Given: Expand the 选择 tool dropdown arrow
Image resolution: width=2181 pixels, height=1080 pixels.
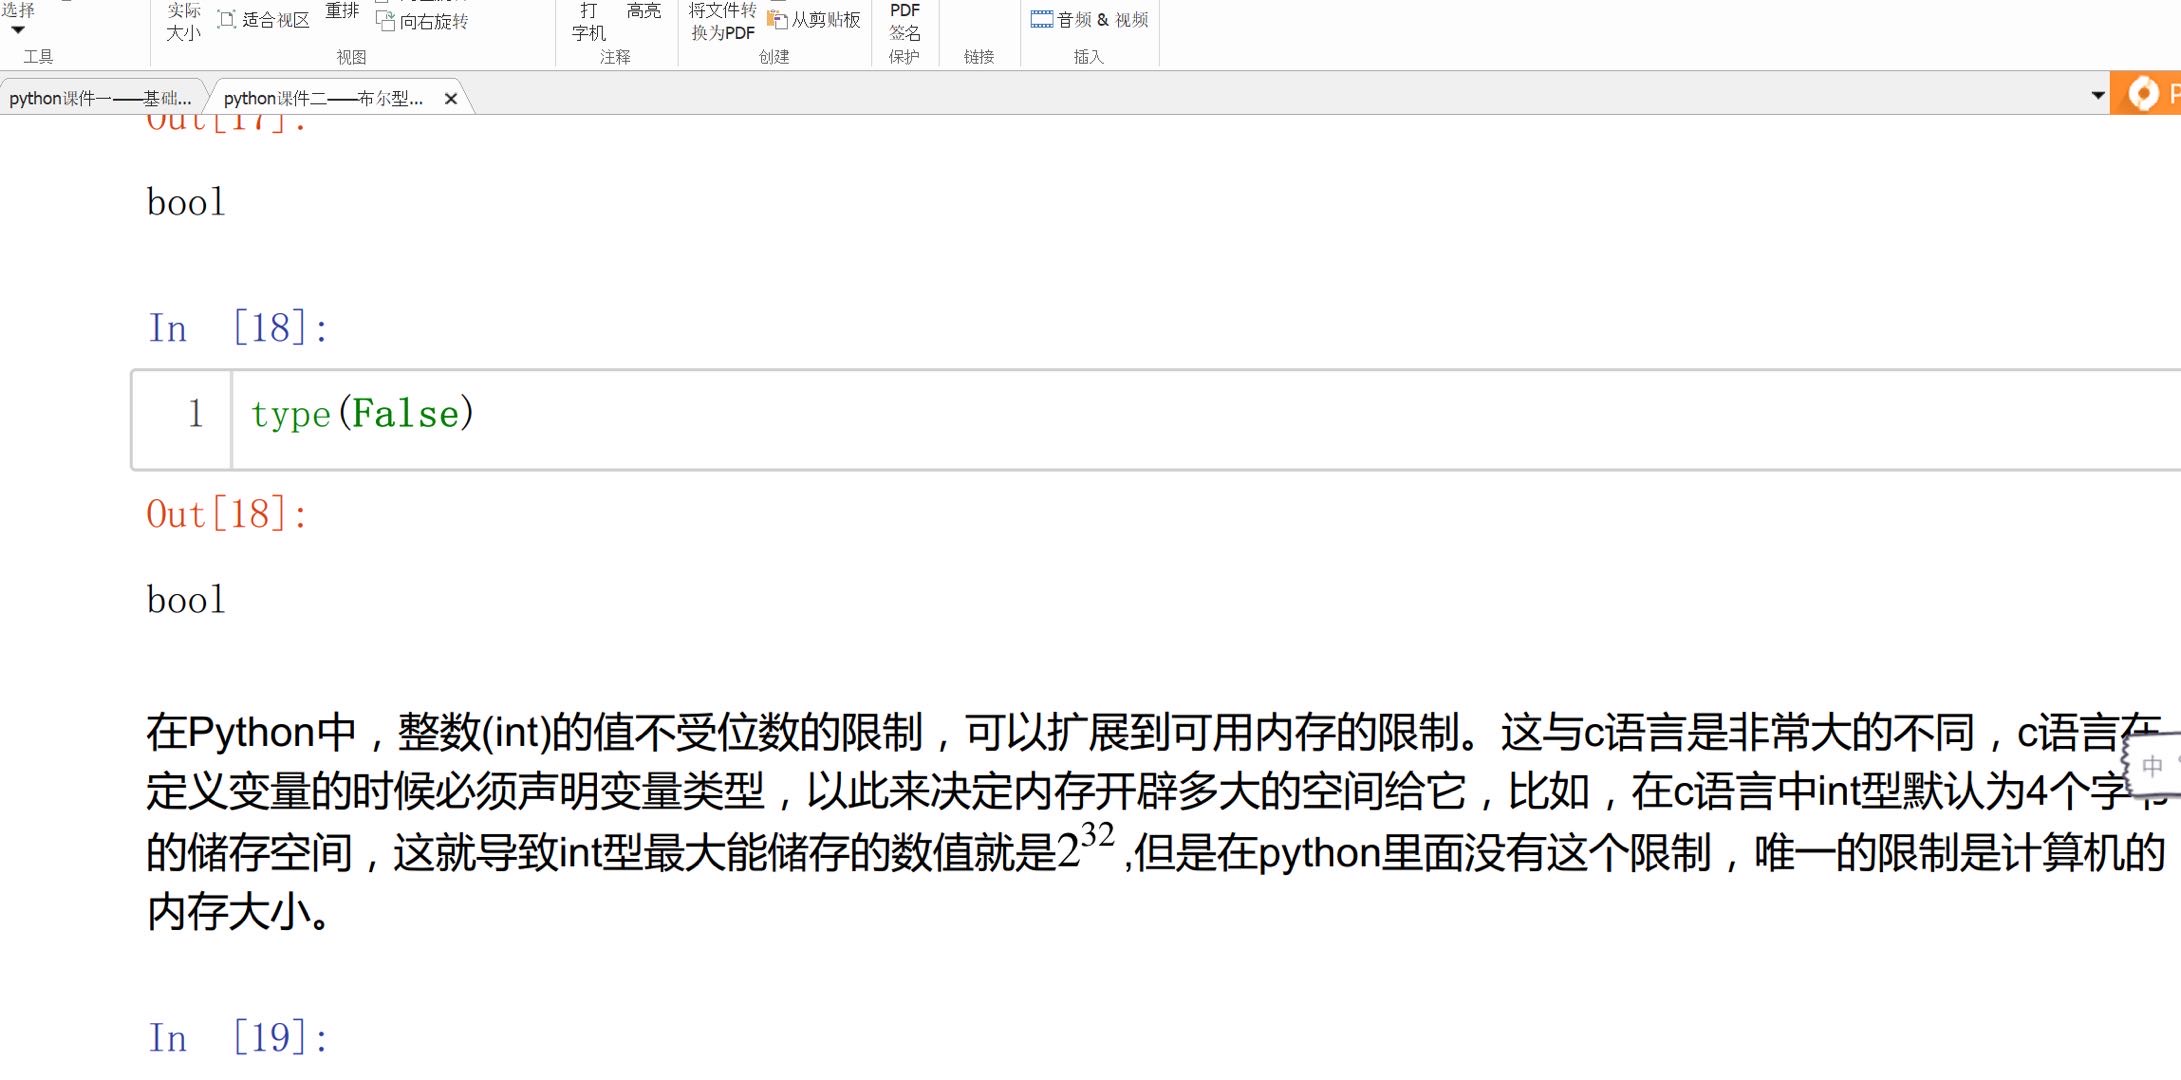Looking at the screenshot, I should [18, 30].
